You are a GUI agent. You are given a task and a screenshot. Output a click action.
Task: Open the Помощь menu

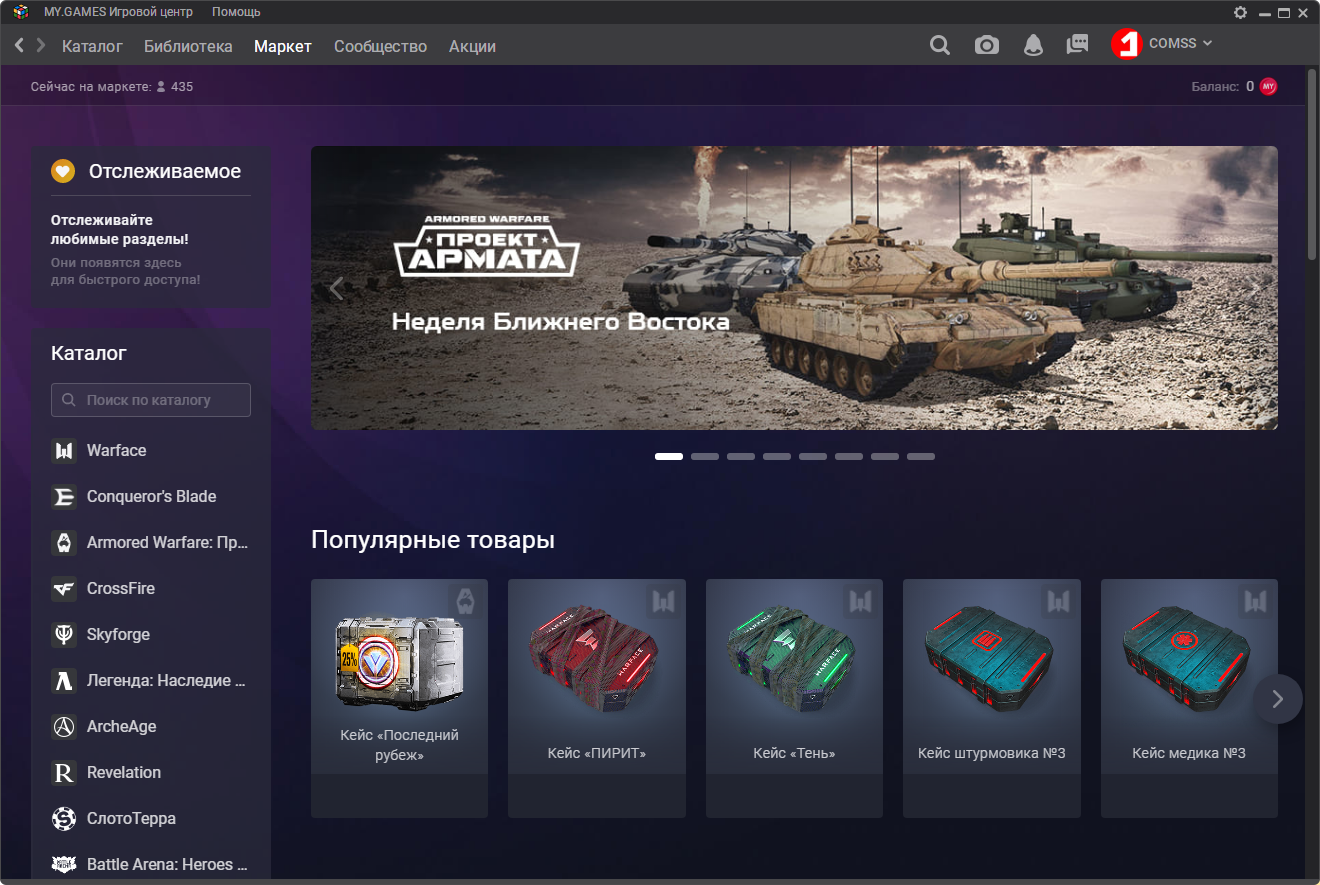tap(236, 12)
